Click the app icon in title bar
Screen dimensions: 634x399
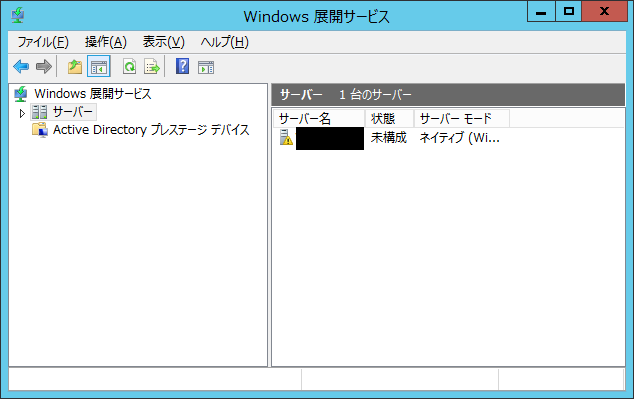[18, 15]
